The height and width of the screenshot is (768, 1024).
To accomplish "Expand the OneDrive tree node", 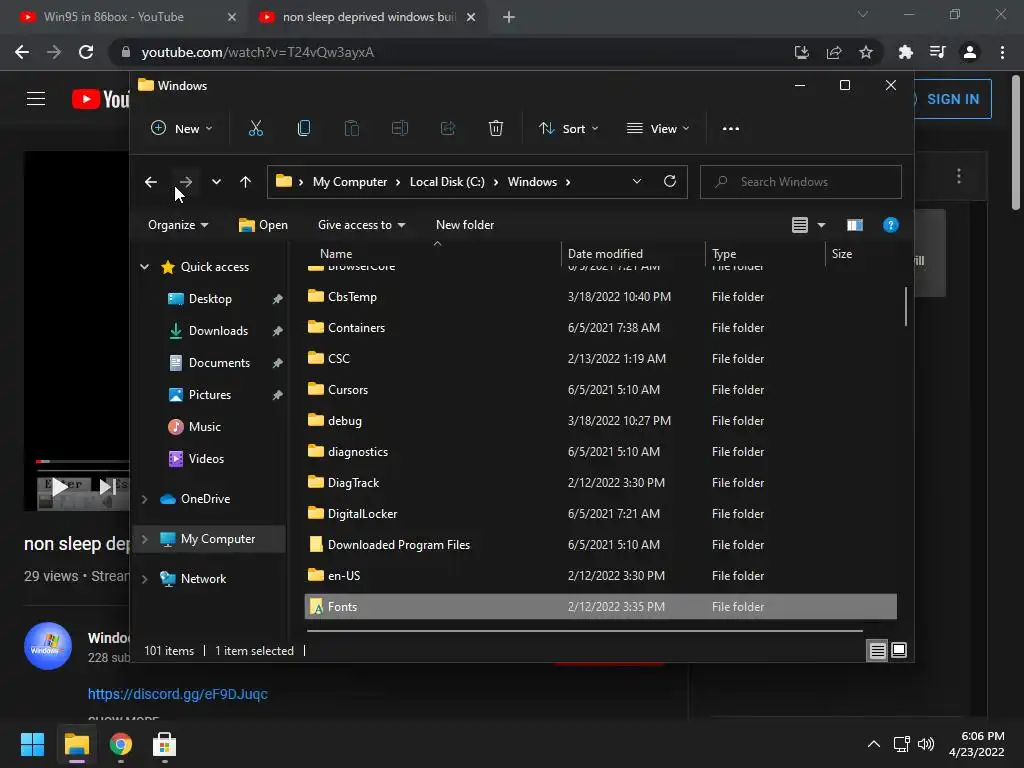I will click(x=145, y=499).
